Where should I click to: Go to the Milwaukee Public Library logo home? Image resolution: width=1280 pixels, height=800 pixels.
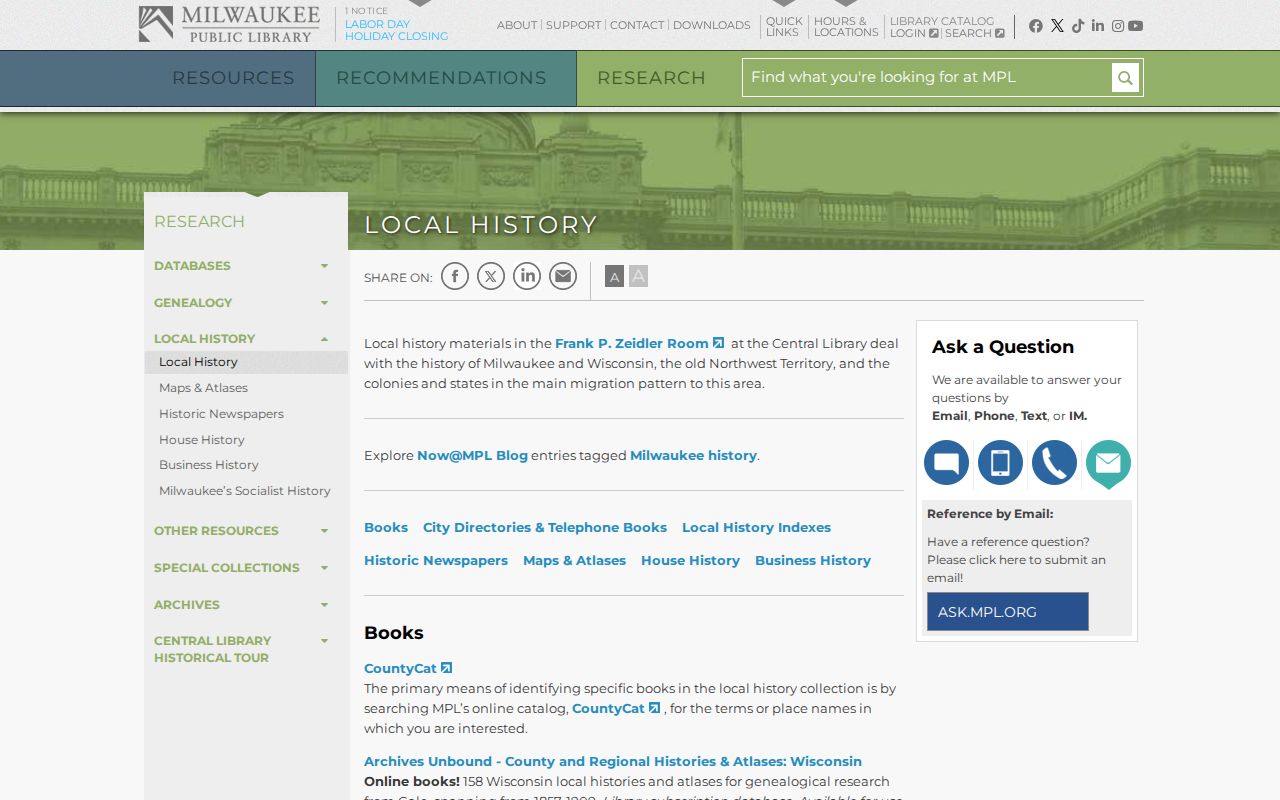coord(229,25)
